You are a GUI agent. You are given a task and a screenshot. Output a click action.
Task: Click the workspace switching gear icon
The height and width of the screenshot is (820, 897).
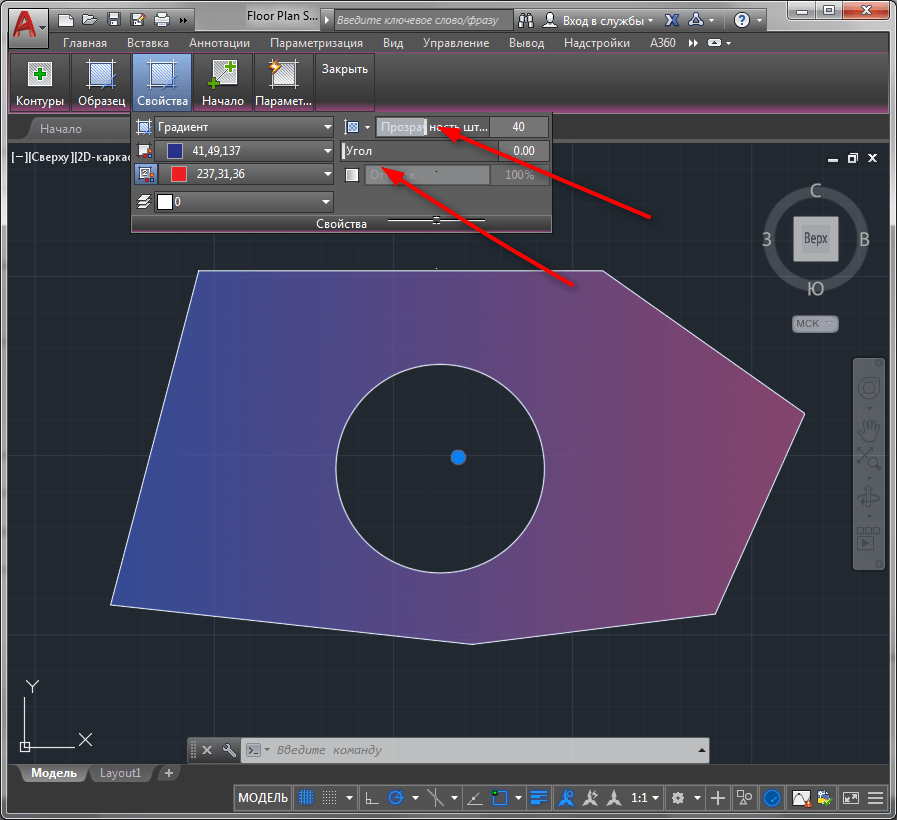[x=678, y=798]
